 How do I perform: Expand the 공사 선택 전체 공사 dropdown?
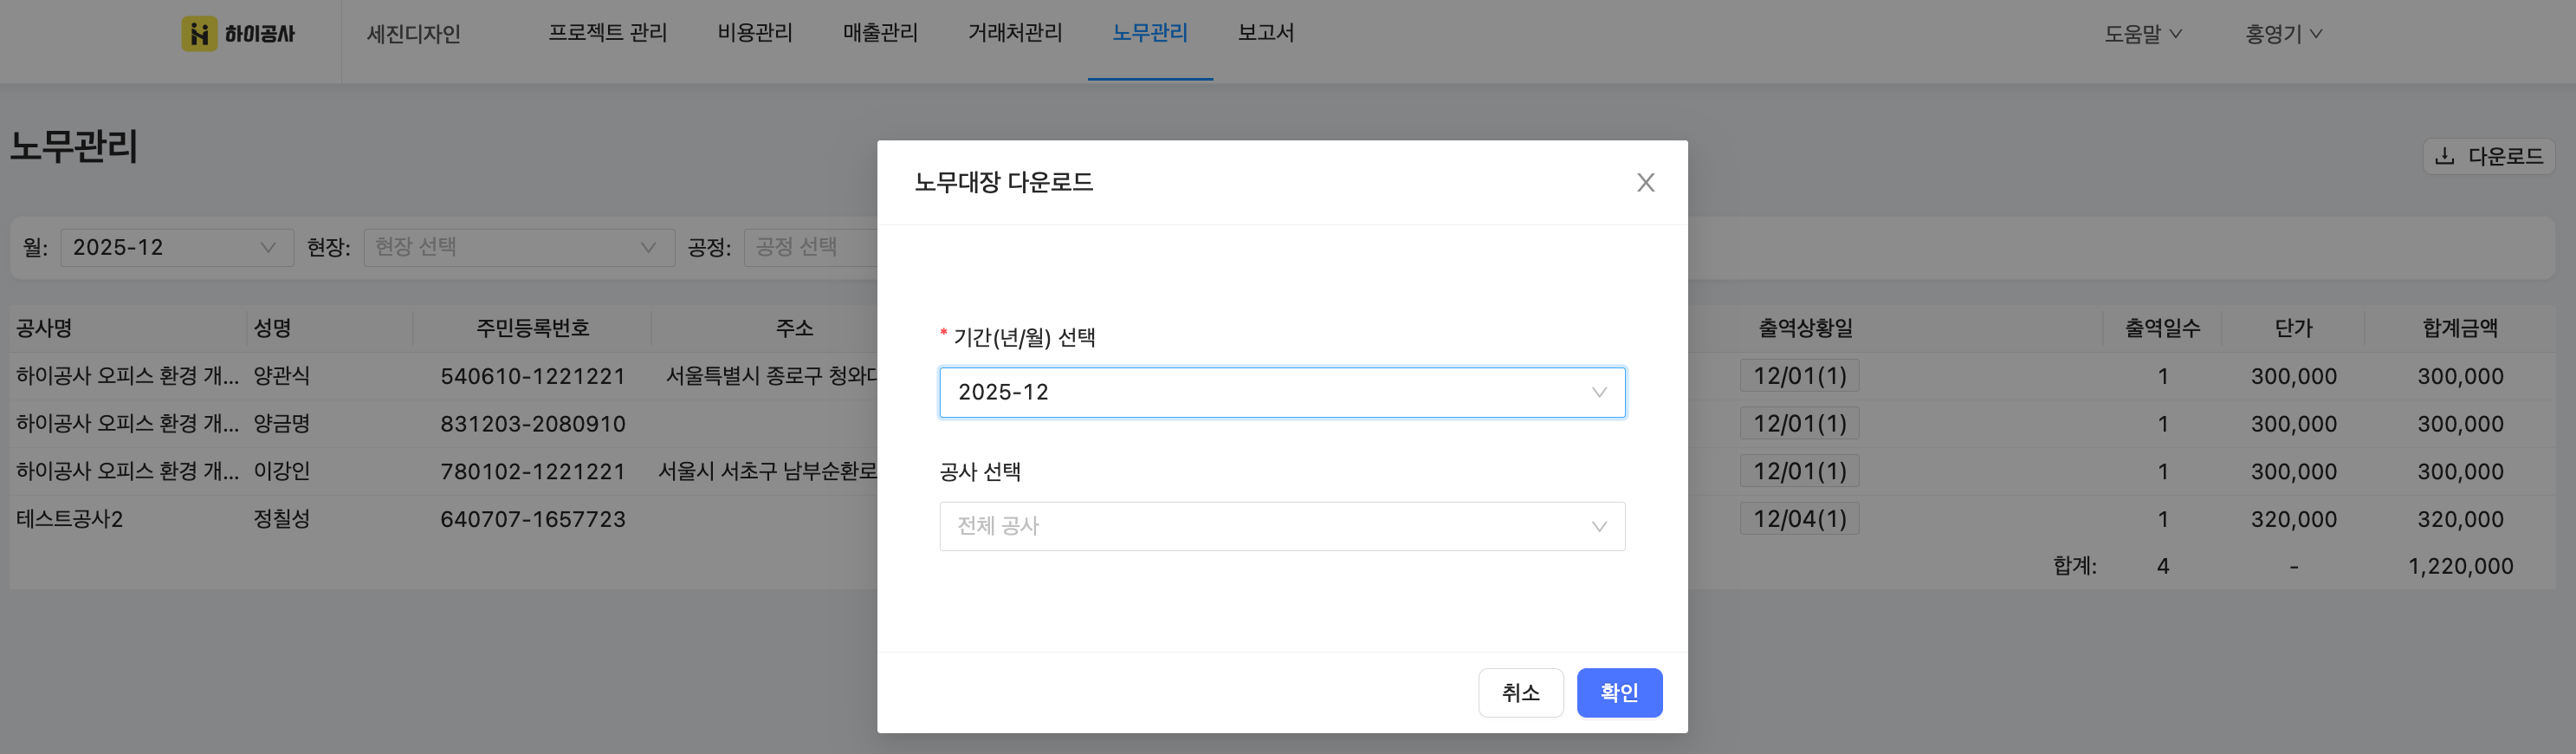point(1281,526)
